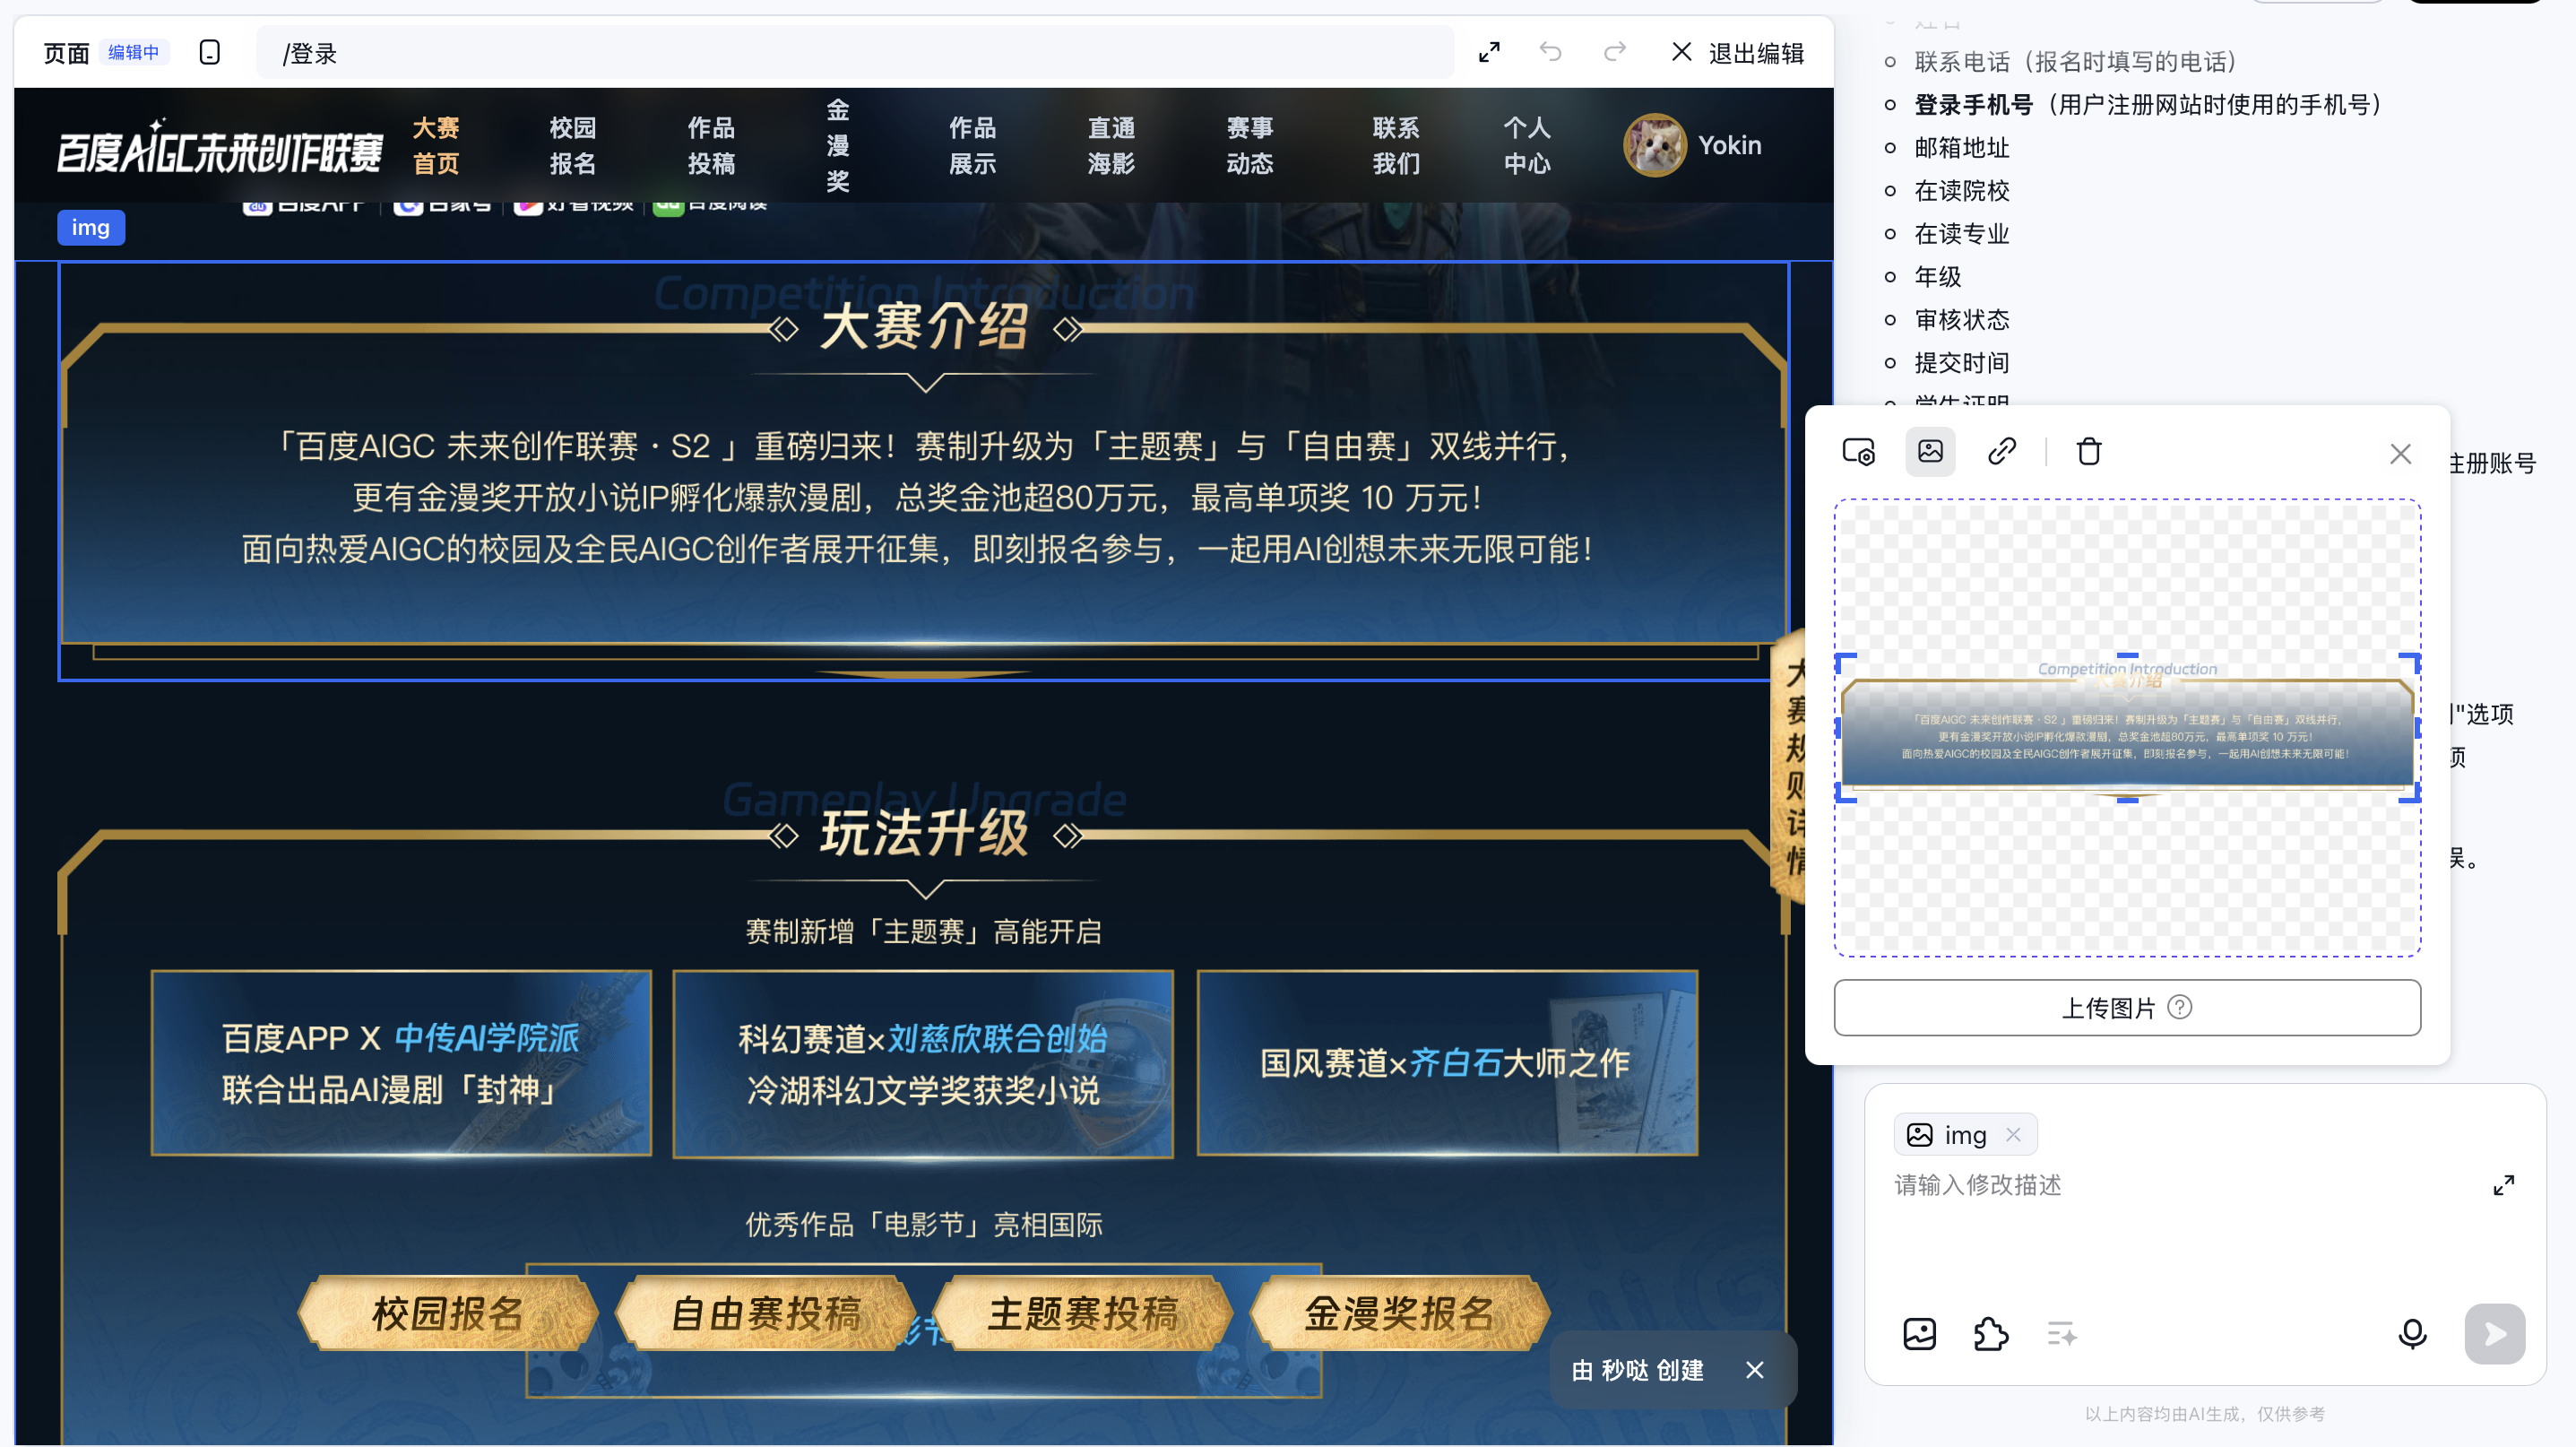Select the image replace icon in the floating toolbar
This screenshot has height=1447, width=2576.
tap(1930, 452)
